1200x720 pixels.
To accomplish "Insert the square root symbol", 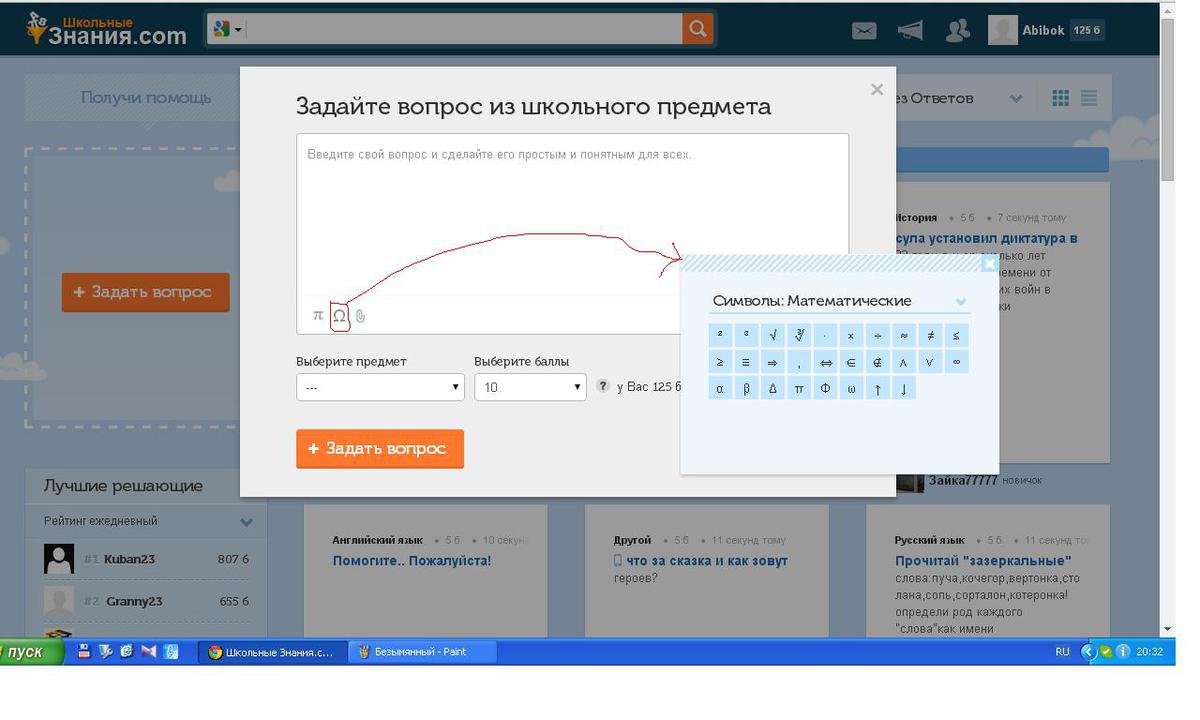I will click(x=773, y=336).
